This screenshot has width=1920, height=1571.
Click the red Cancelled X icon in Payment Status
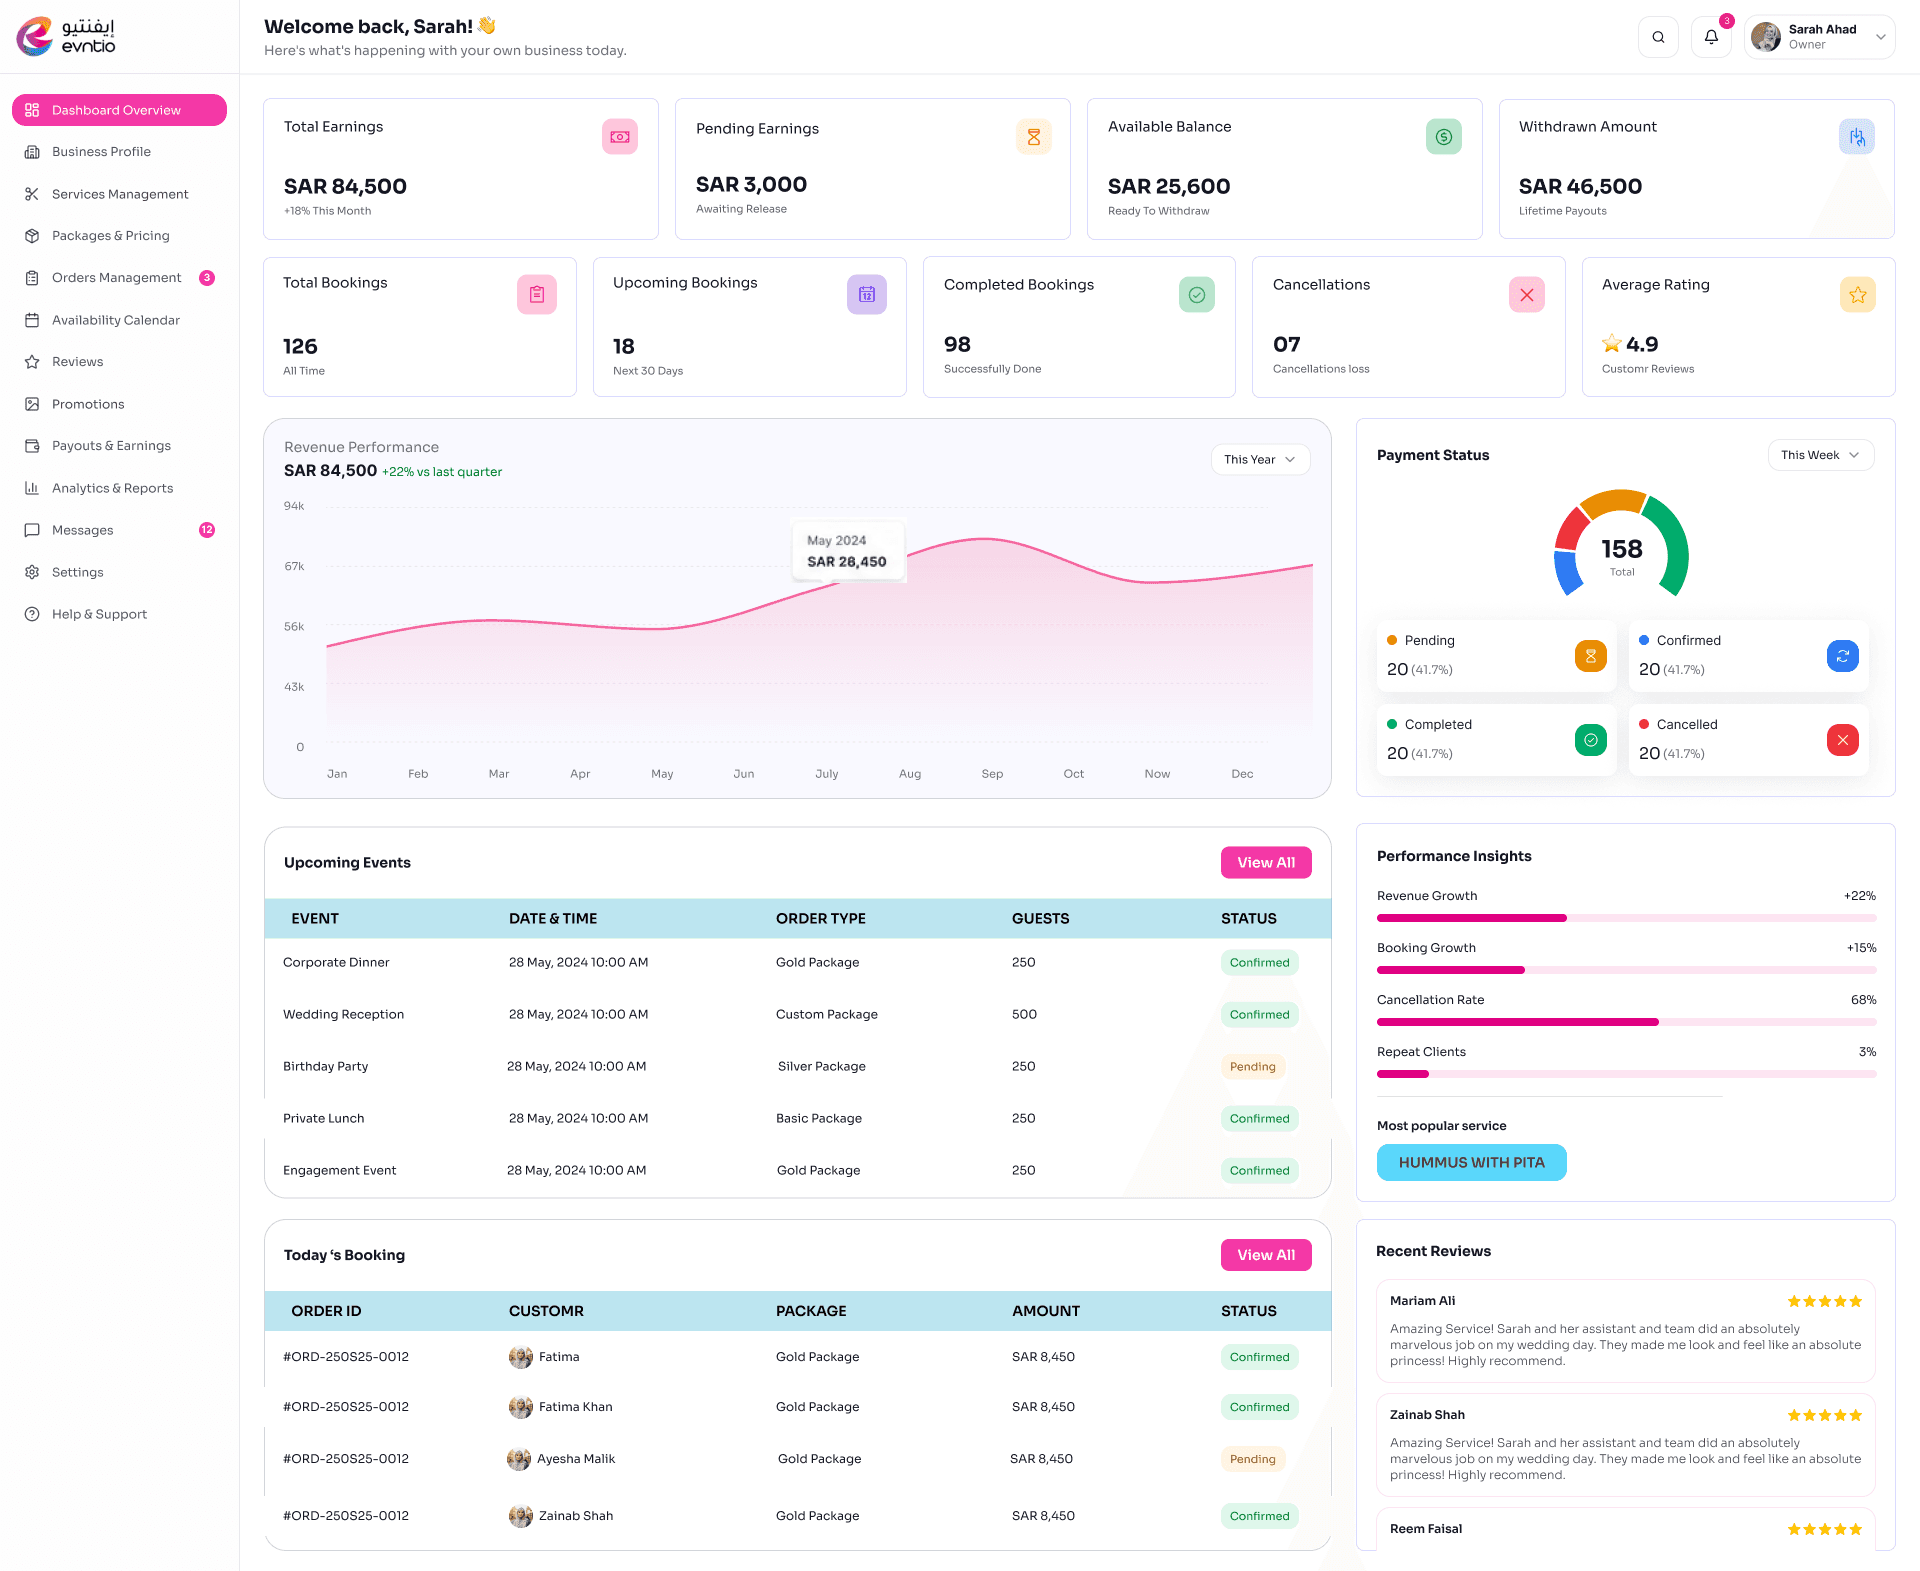point(1842,740)
